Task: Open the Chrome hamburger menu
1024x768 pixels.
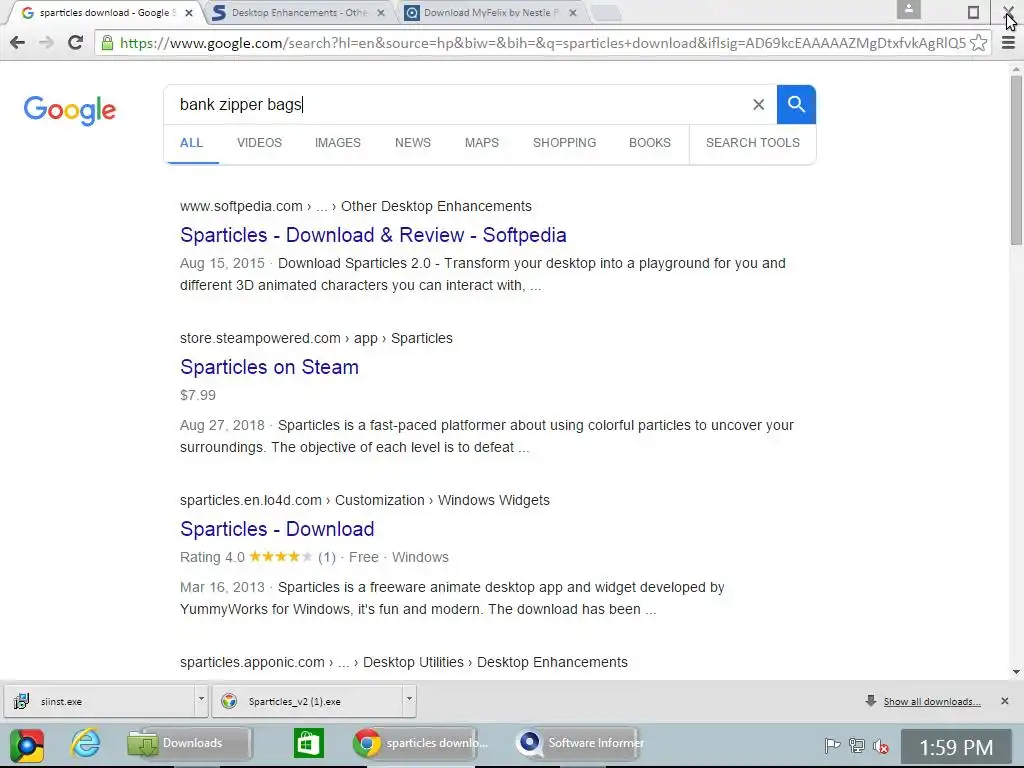Action: [1008, 43]
